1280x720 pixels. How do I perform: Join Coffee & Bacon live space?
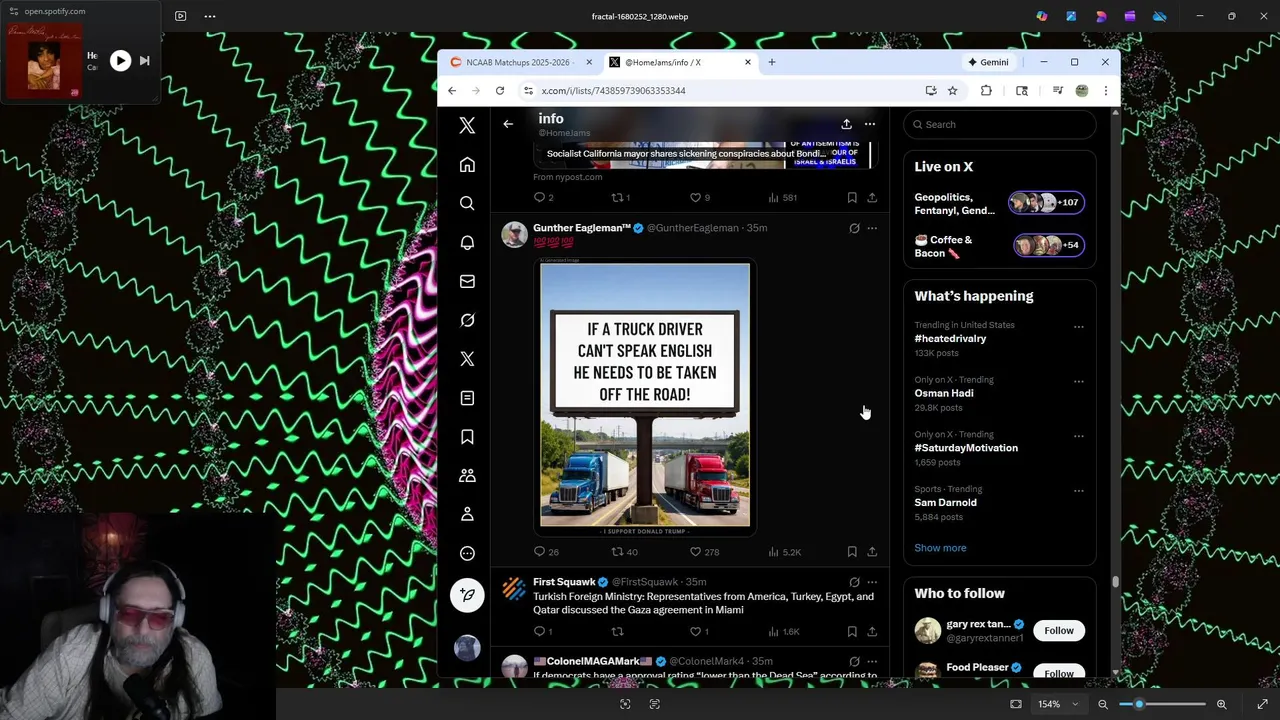1000,246
